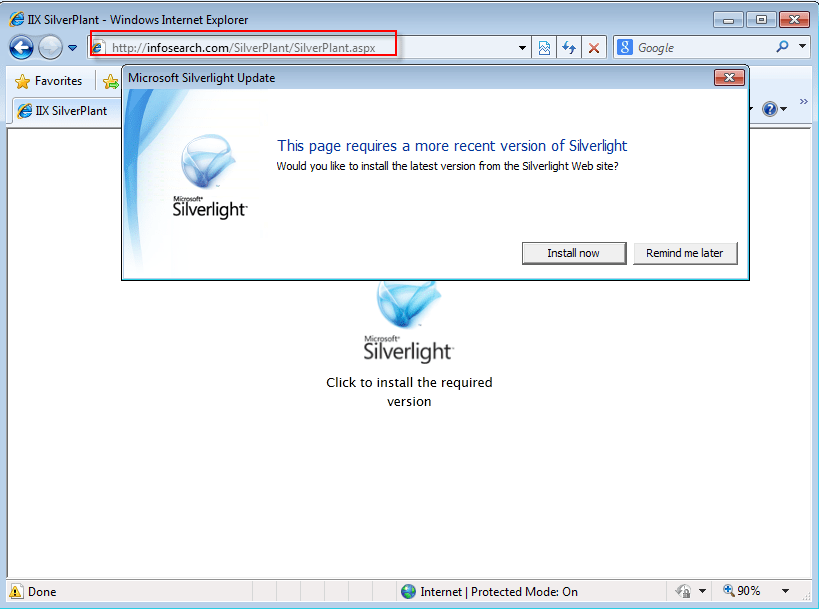The width and height of the screenshot is (819, 609).
Task: Click the Remind me later button
Action: pyautogui.click(x=685, y=253)
